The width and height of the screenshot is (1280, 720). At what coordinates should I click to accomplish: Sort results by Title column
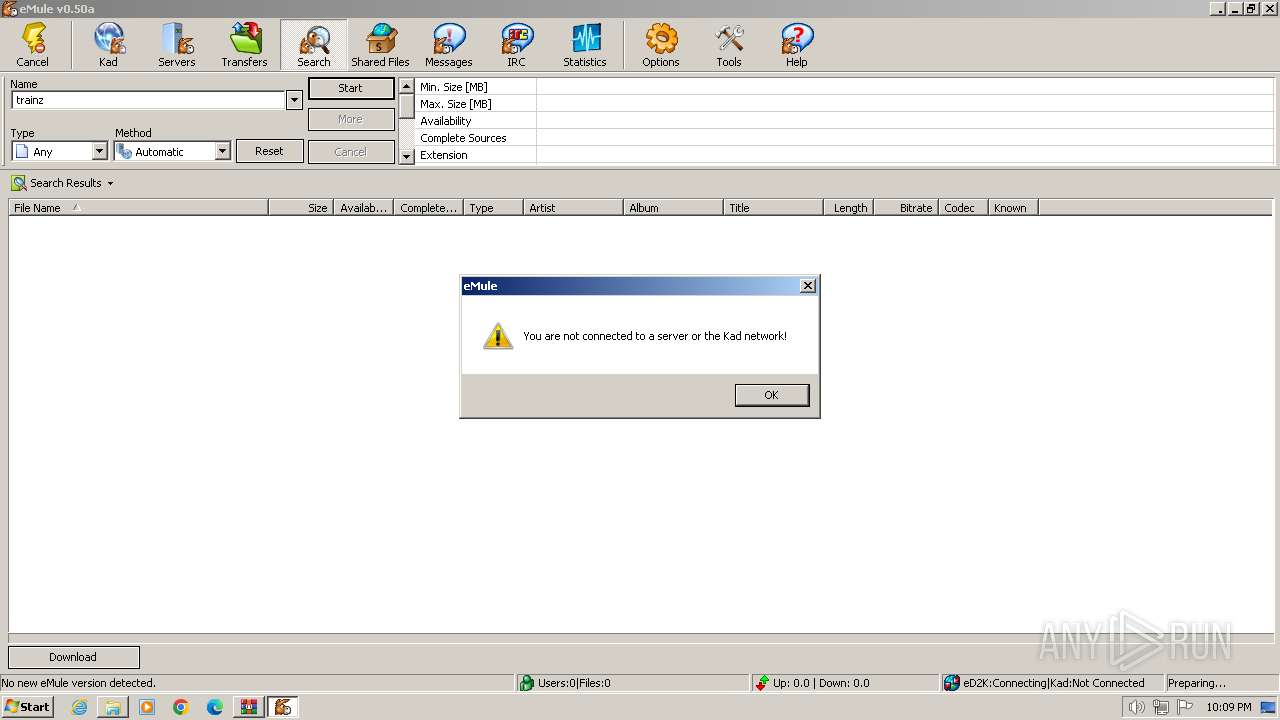[772, 208]
